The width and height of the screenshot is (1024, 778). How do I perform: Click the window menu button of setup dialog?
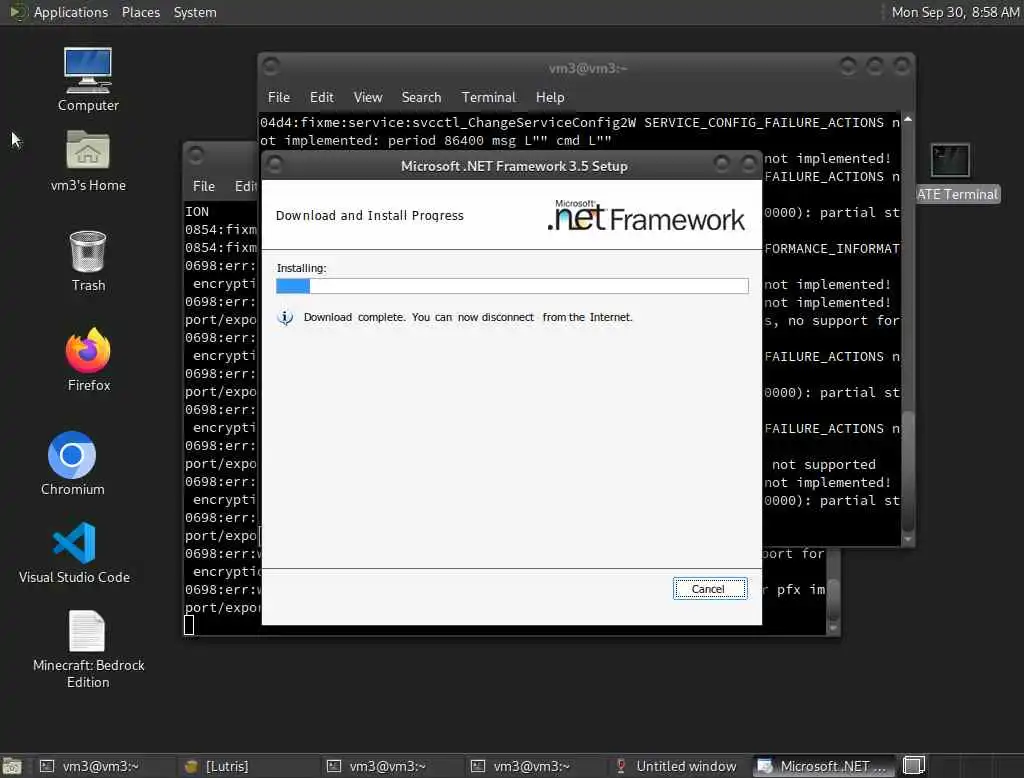coord(275,165)
